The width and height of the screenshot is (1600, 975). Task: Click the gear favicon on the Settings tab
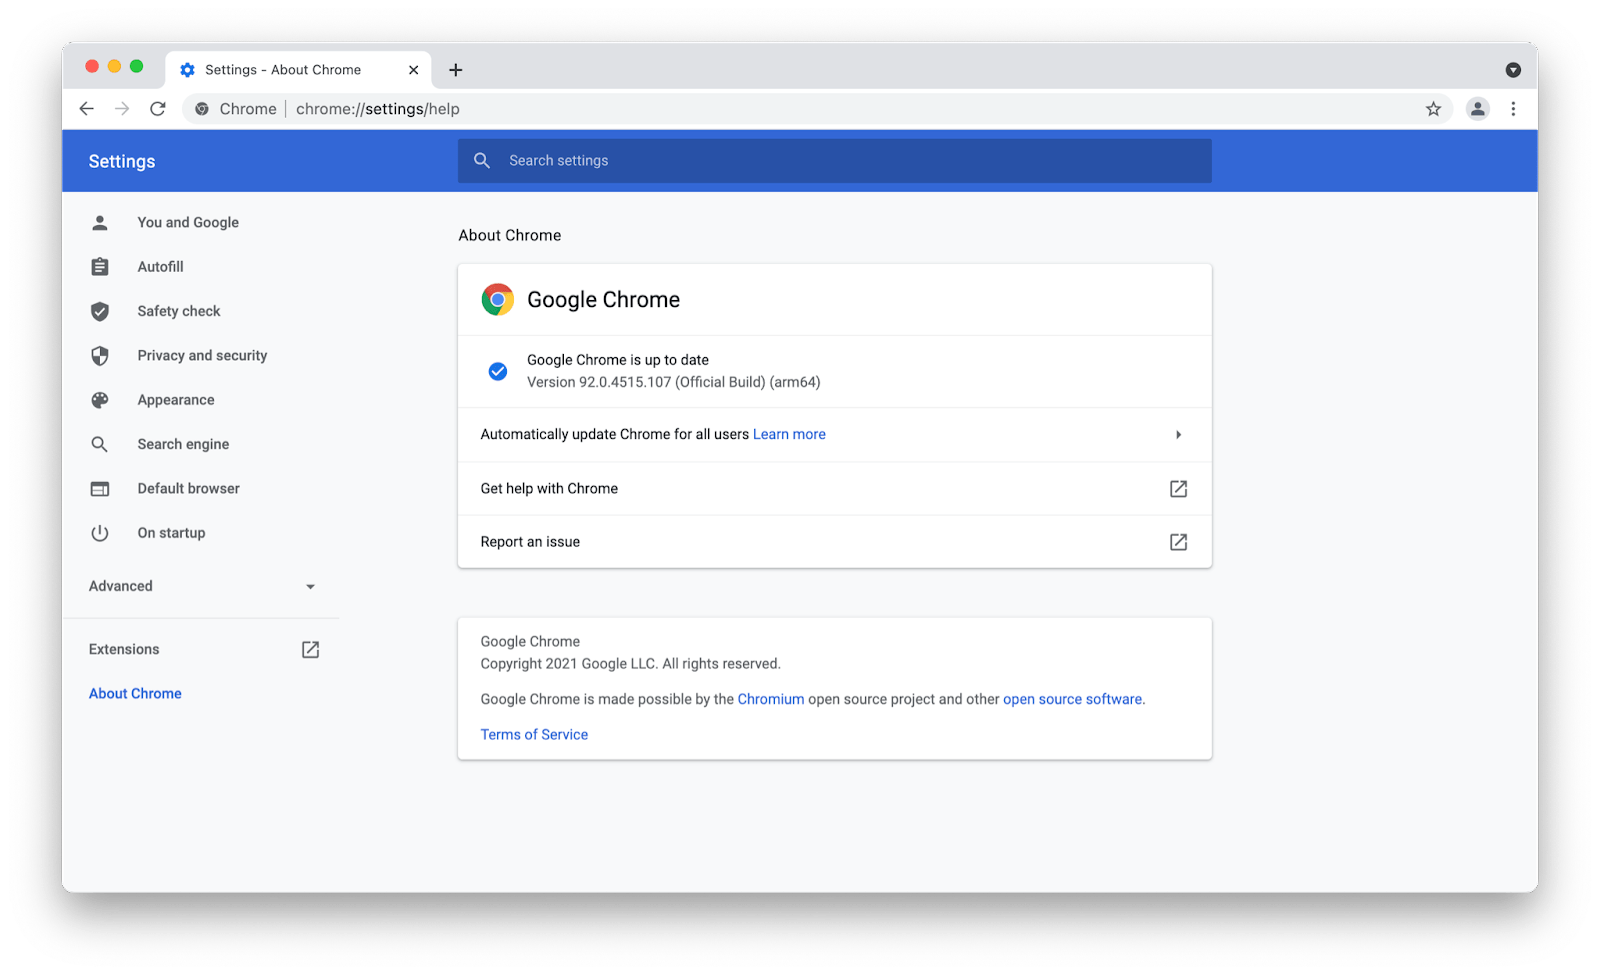point(187,70)
